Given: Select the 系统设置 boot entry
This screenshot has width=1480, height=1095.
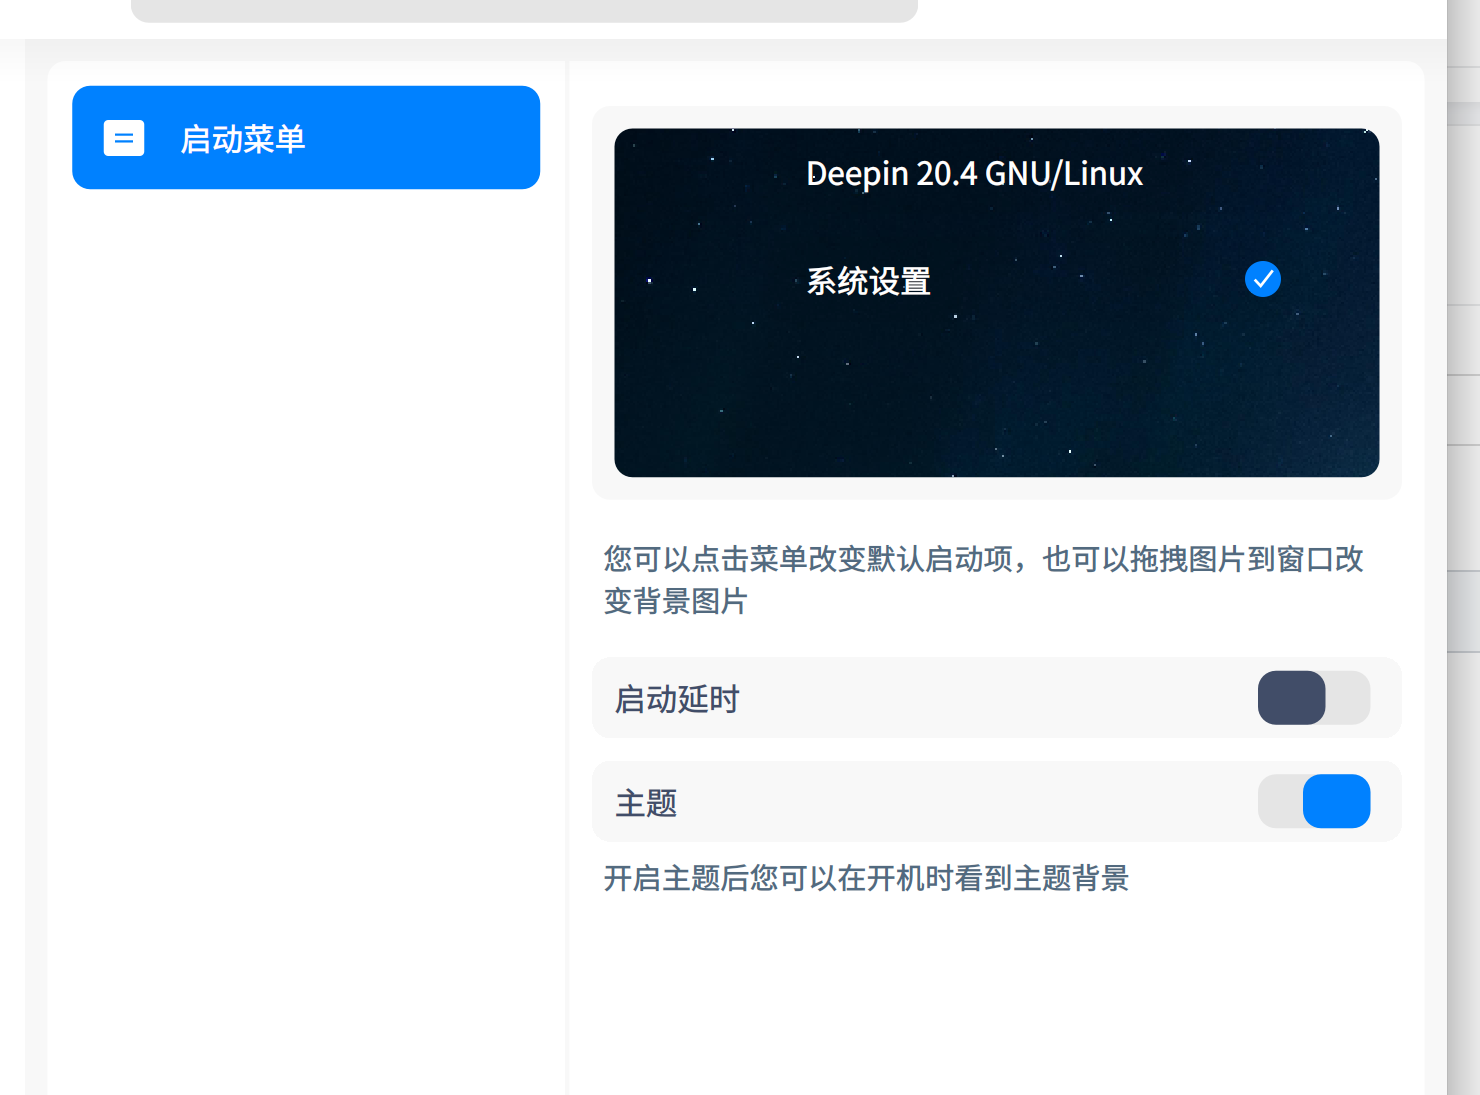Looking at the screenshot, I should coord(868,281).
